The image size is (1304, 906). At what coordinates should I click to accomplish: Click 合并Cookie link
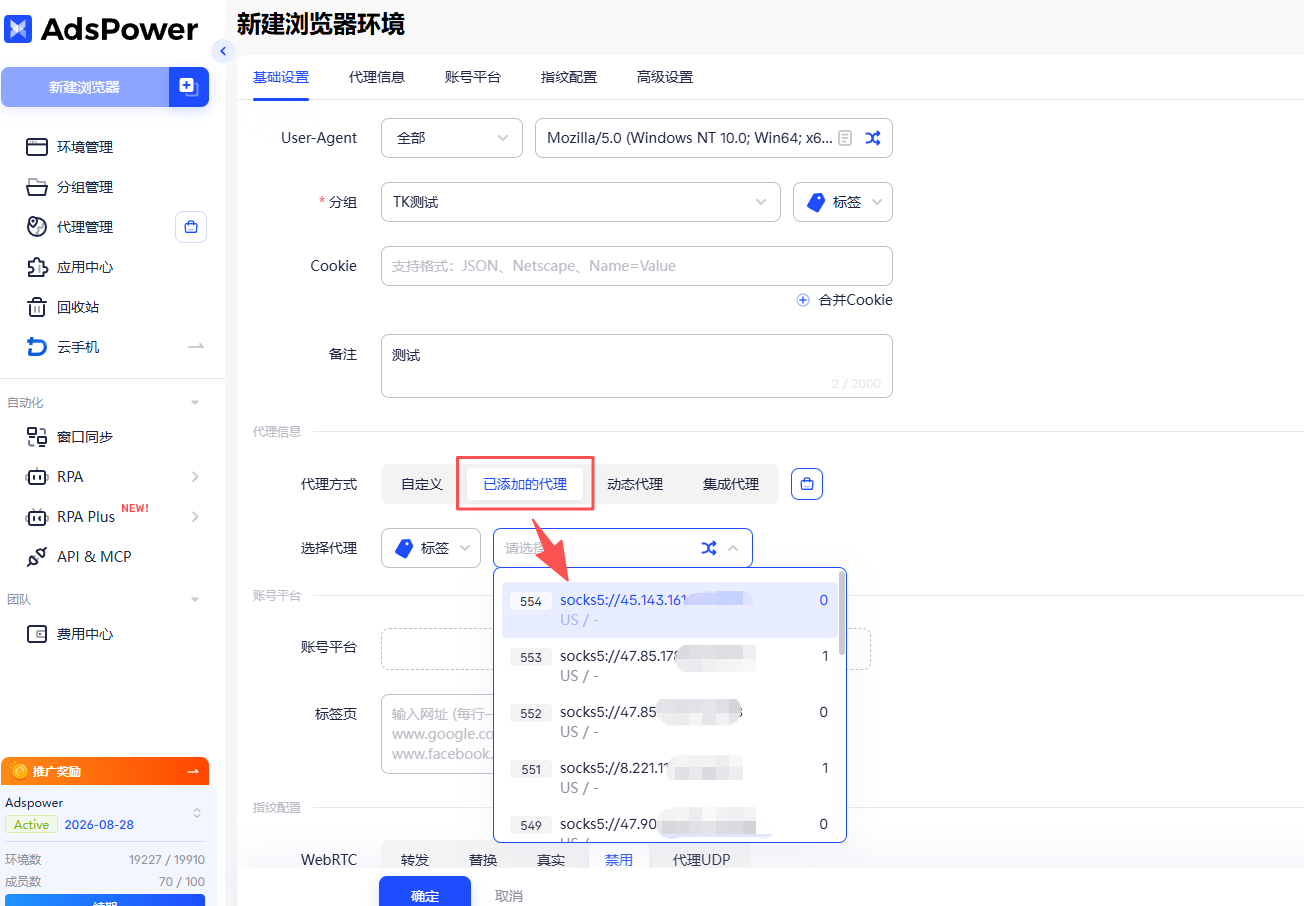(855, 300)
